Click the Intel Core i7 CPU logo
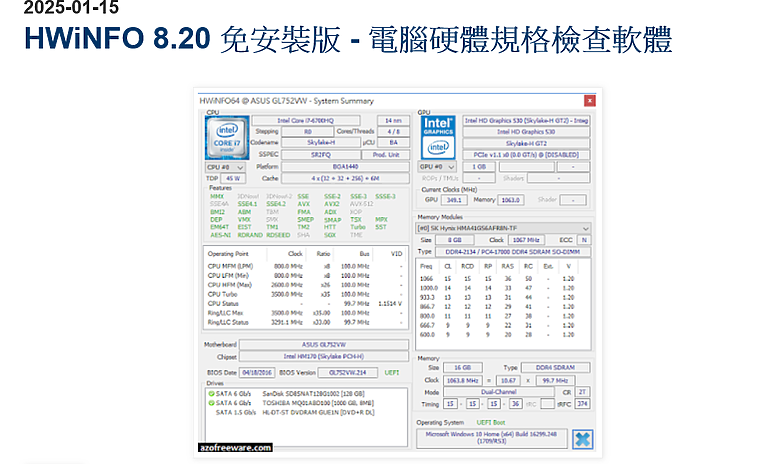 pyautogui.click(x=227, y=138)
